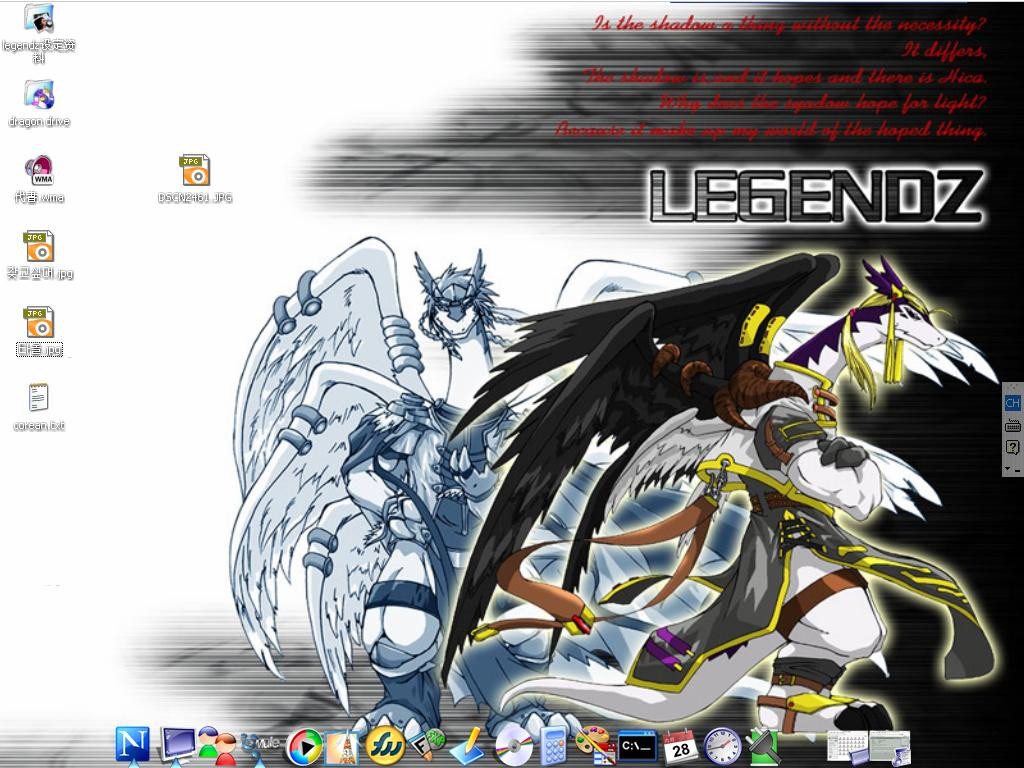Screen dimensions: 1024x768
Task: Open the clock icon in the dock
Action: pos(722,746)
